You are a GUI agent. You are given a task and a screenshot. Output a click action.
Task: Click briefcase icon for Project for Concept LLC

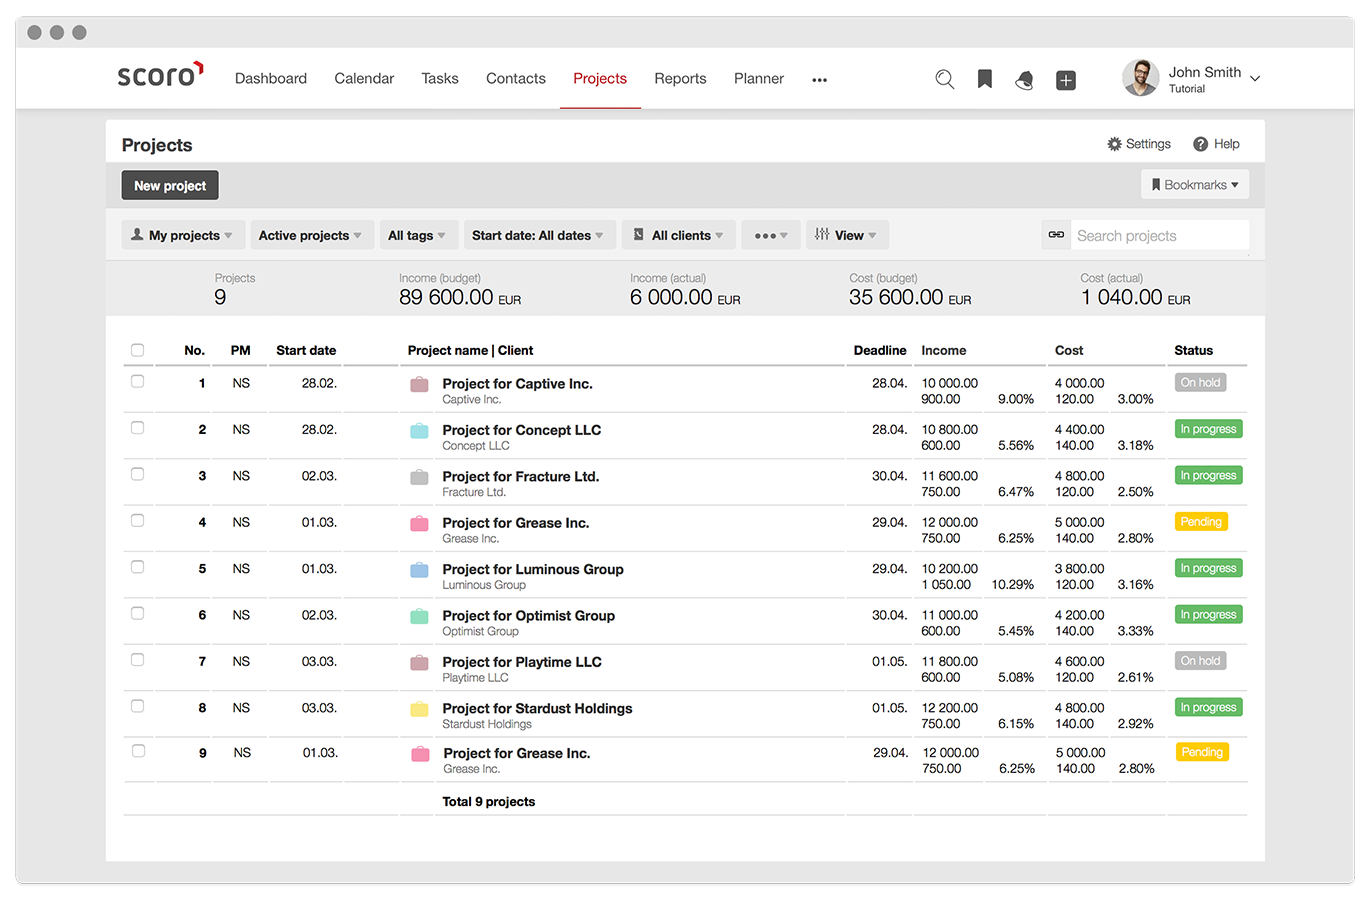419,431
